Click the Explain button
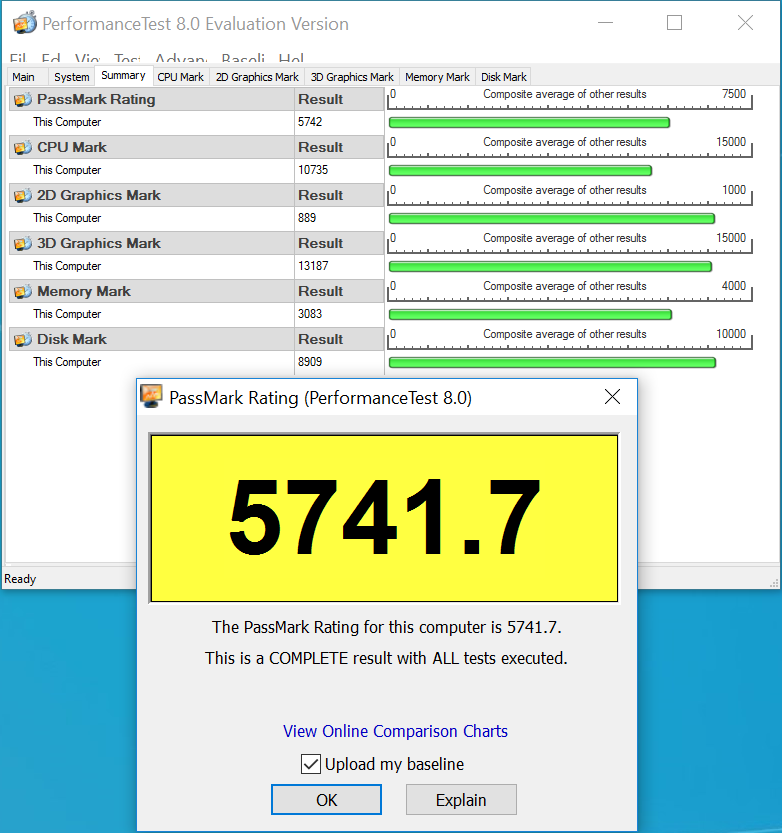This screenshot has height=833, width=782. click(461, 800)
